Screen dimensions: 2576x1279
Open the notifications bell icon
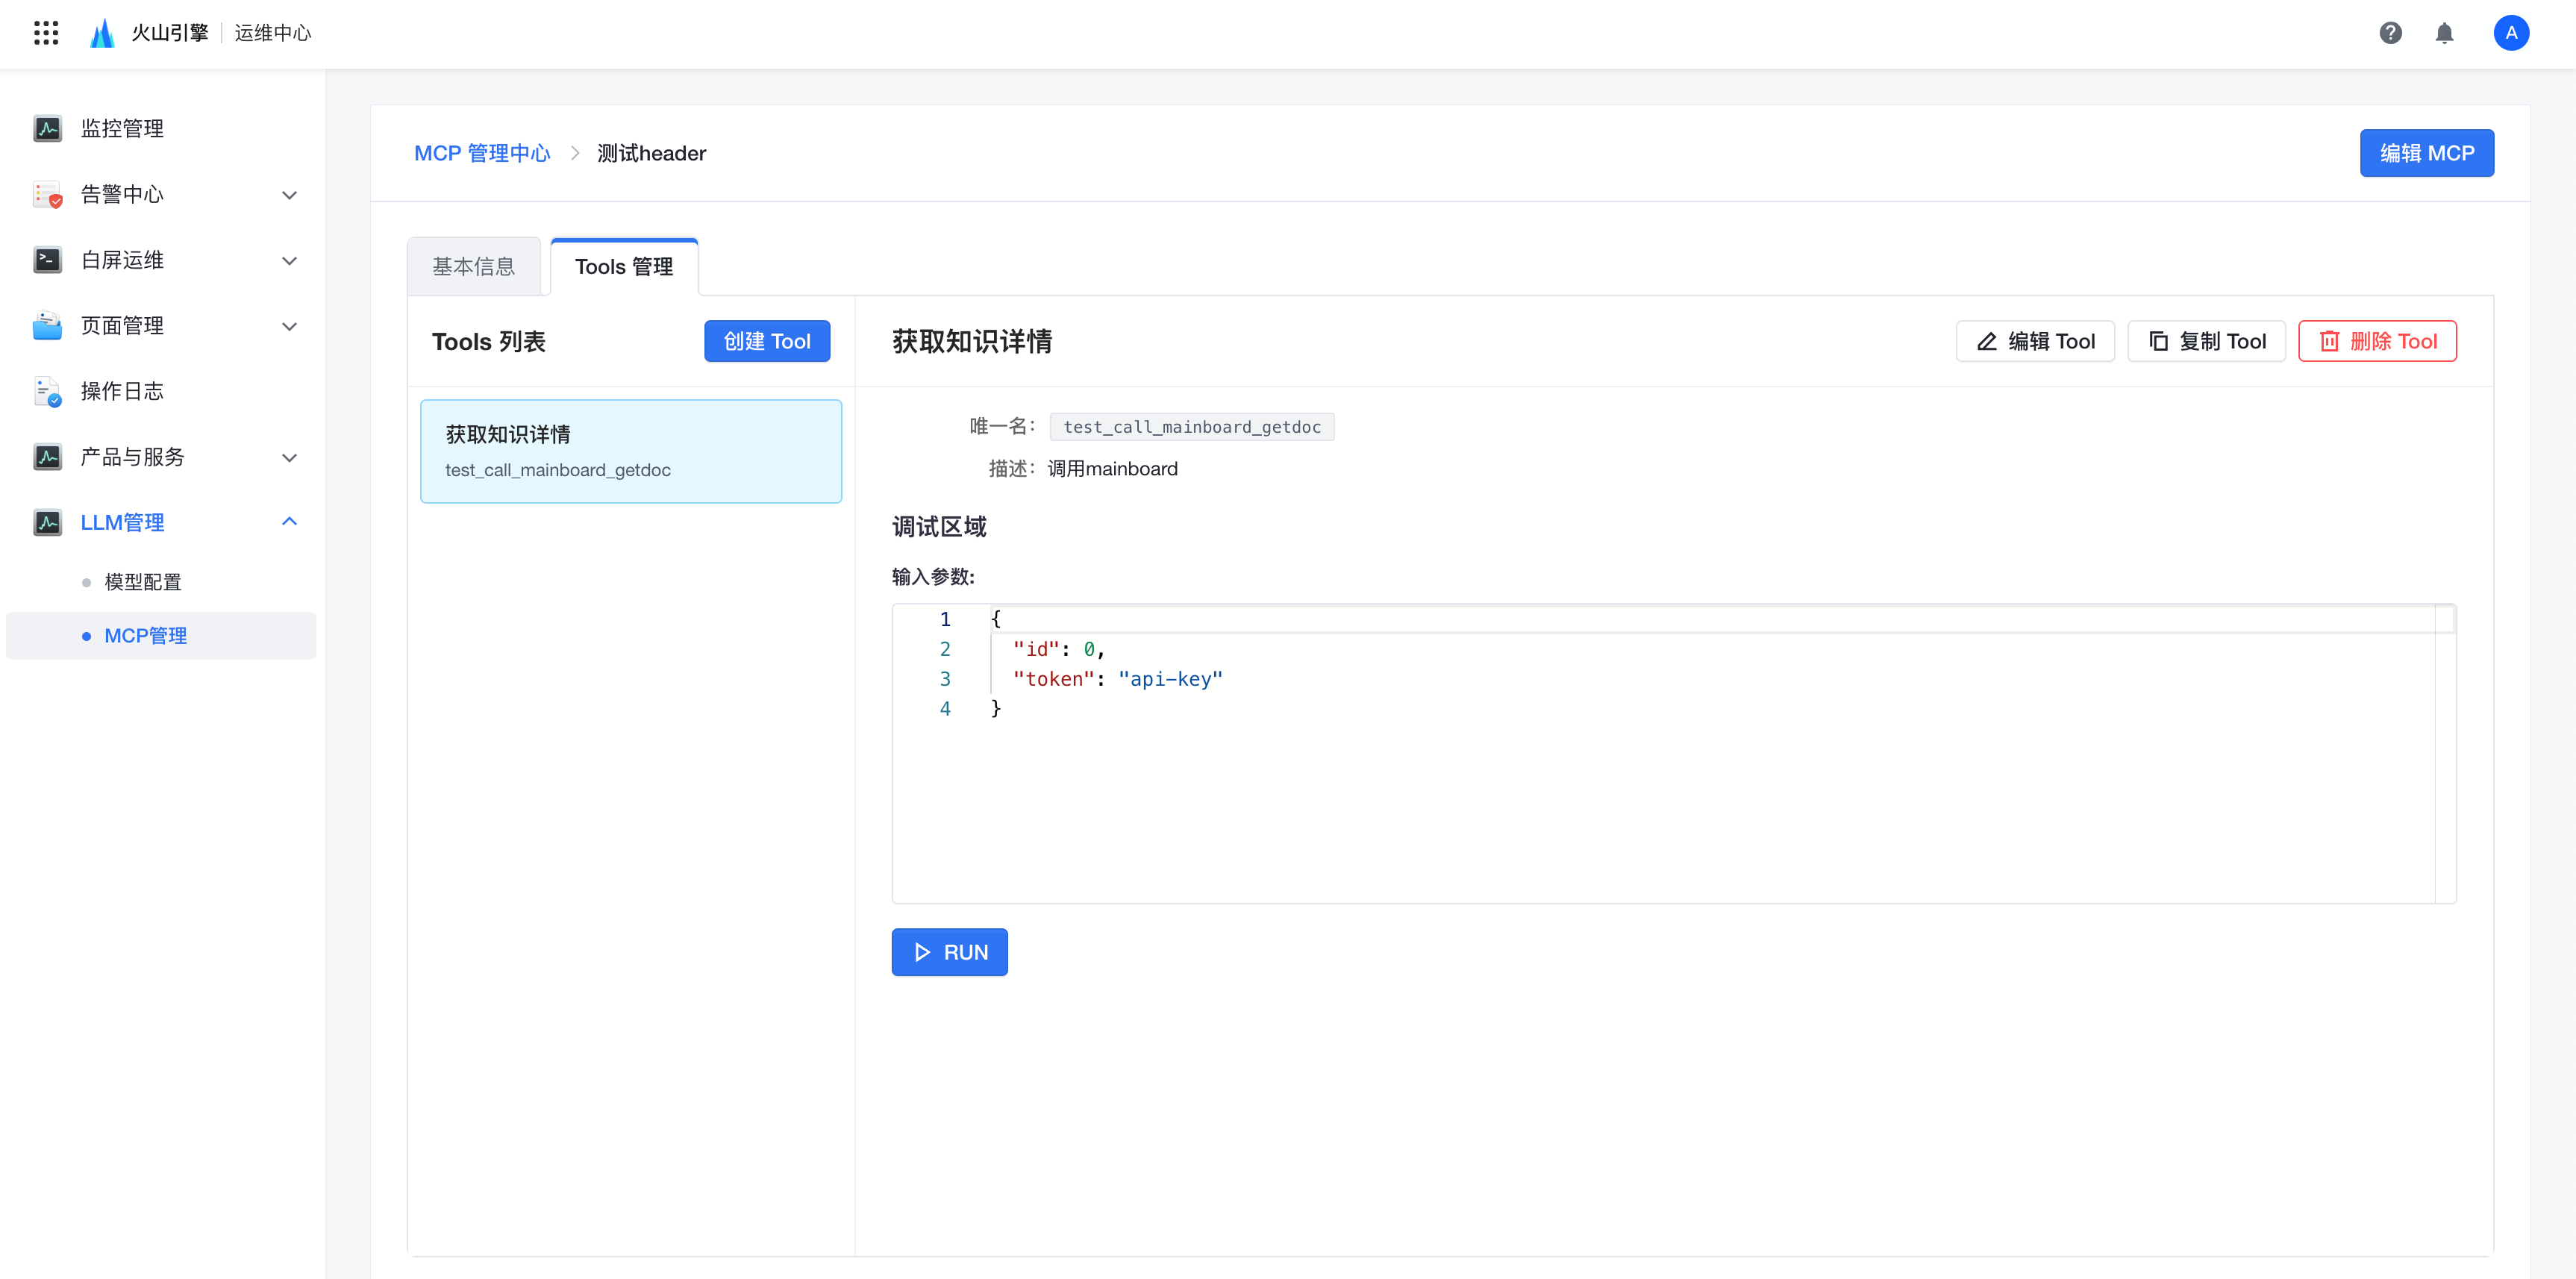point(2444,33)
